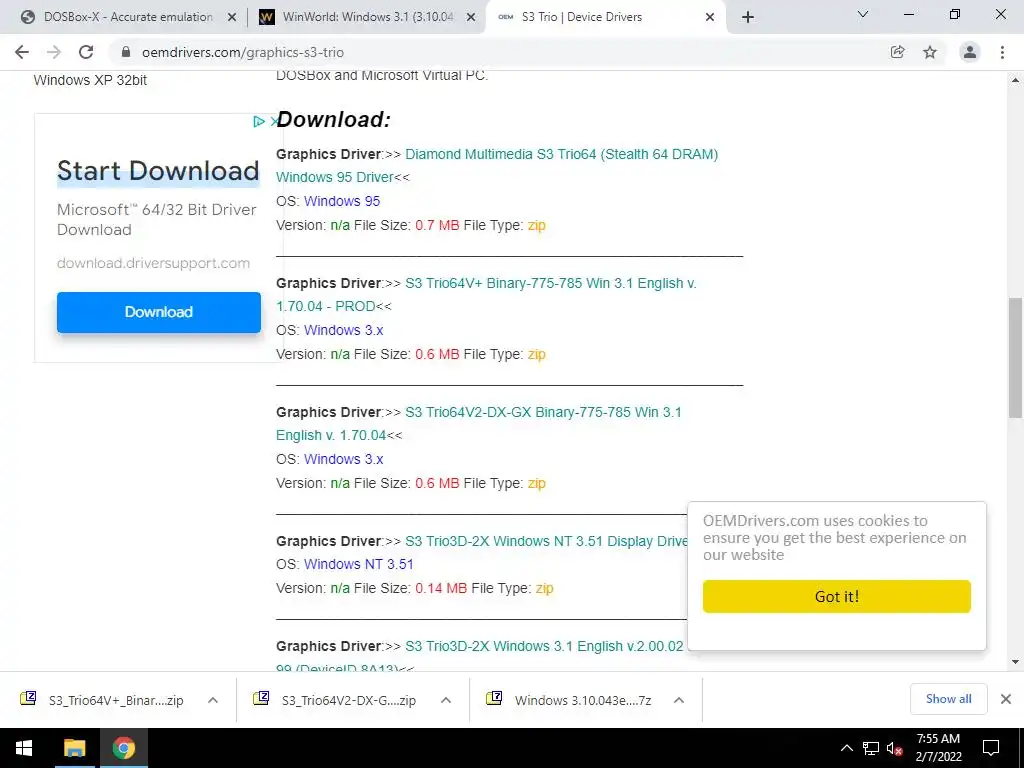
Task: Close the downloads bar
Action: tap(1006, 699)
